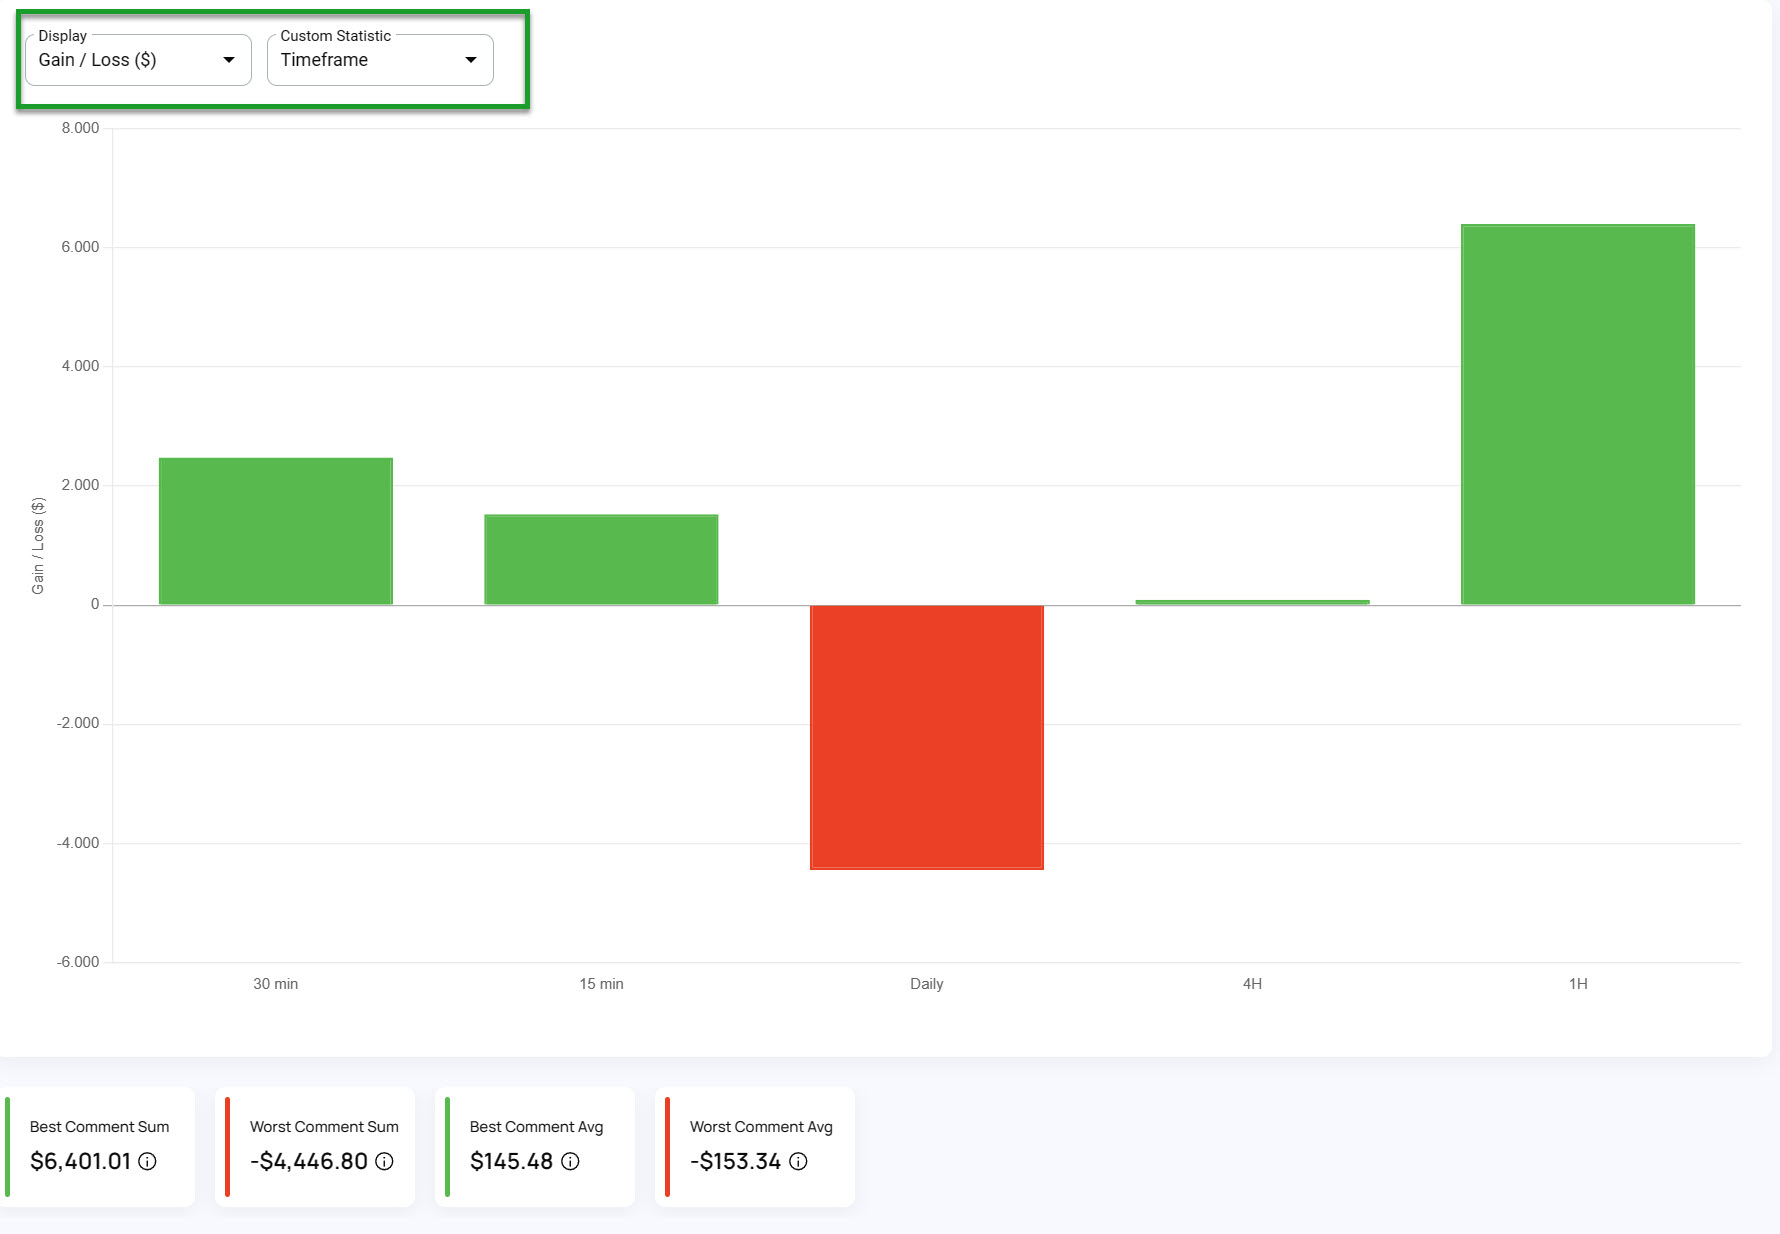Viewport: 1780px width, 1234px height.
Task: Click the red strip on Worst Comment Sum card
Action: [x=228, y=1146]
